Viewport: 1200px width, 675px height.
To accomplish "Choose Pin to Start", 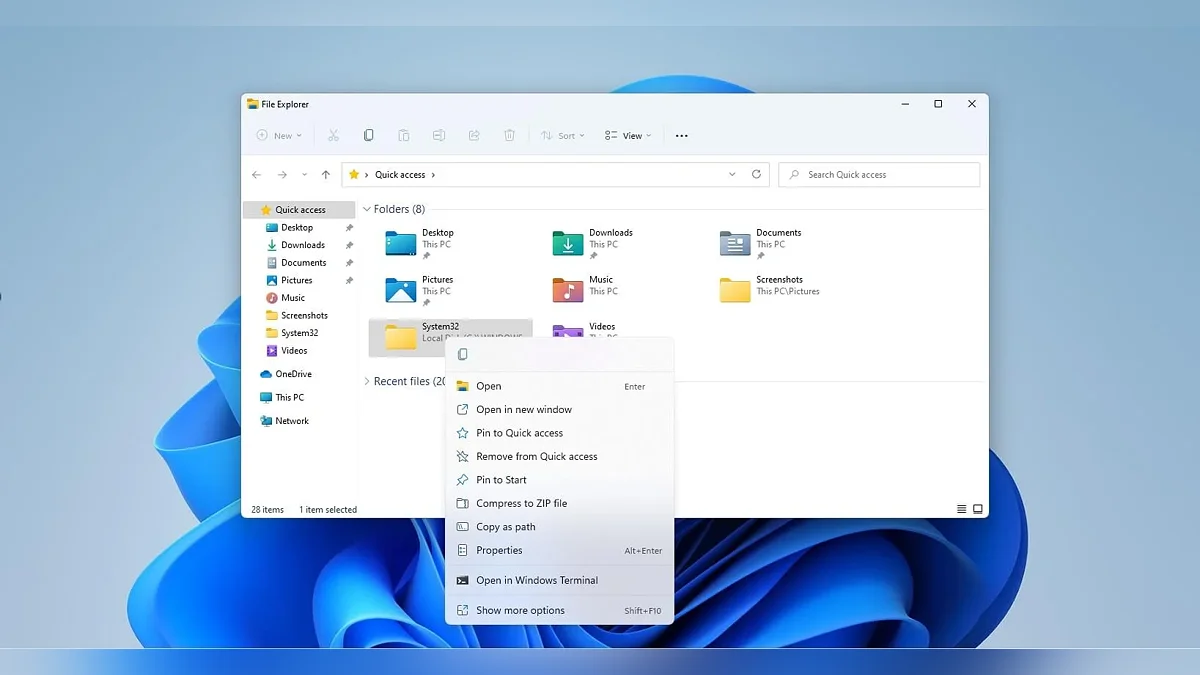I will (x=560, y=480).
